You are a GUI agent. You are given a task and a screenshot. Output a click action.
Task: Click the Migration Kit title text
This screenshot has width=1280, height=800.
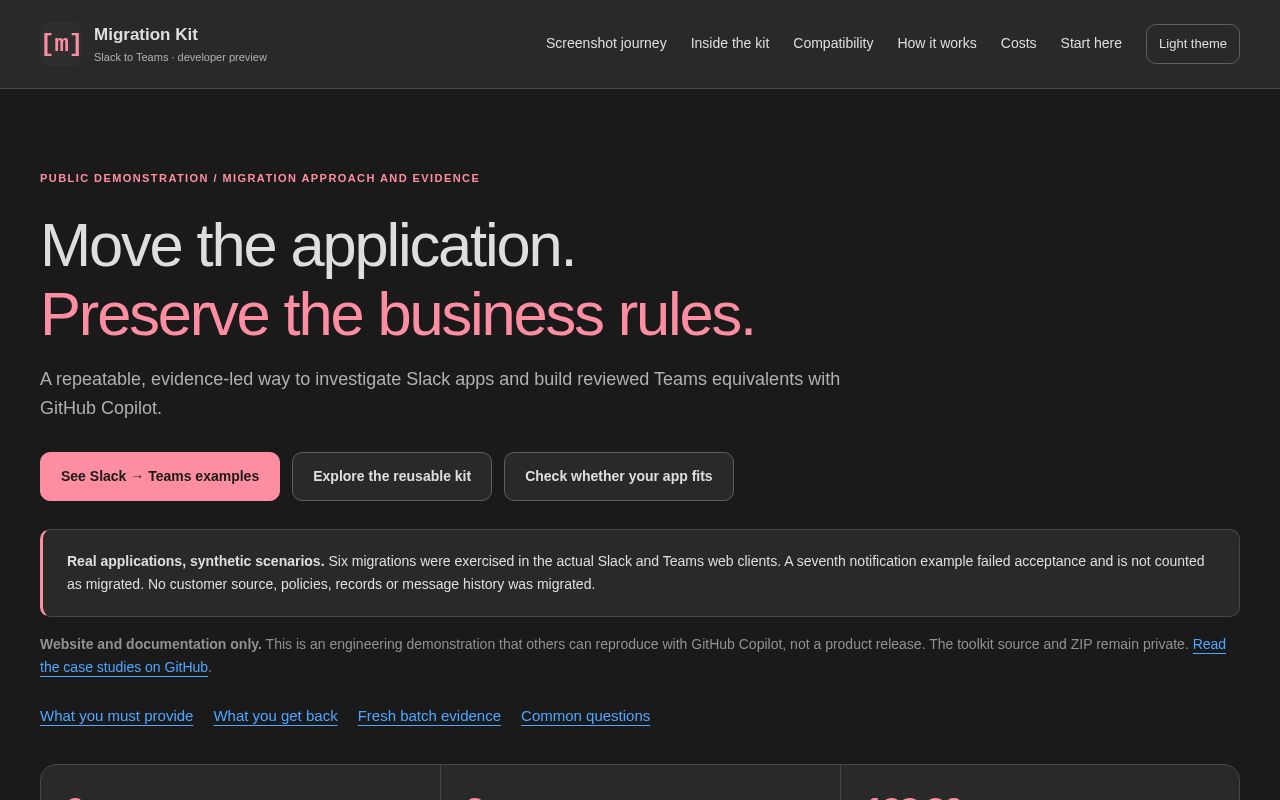146,35
